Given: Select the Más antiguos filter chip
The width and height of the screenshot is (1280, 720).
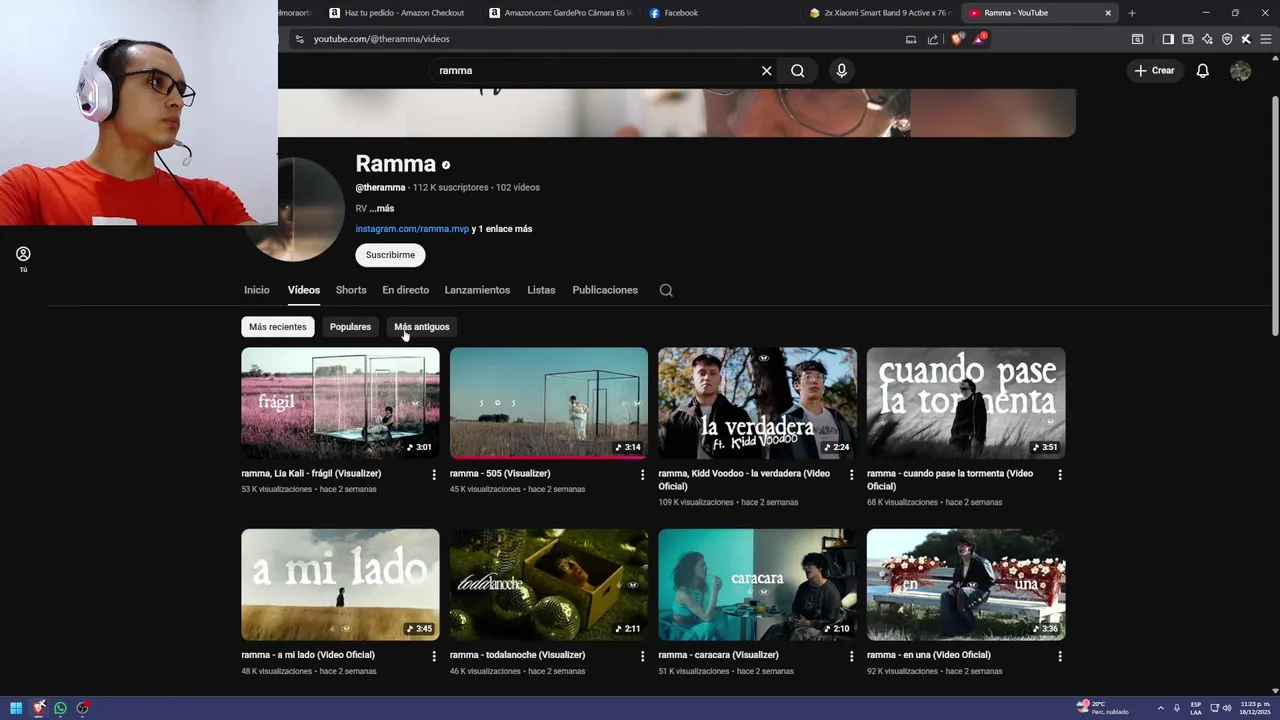Looking at the screenshot, I should [422, 327].
